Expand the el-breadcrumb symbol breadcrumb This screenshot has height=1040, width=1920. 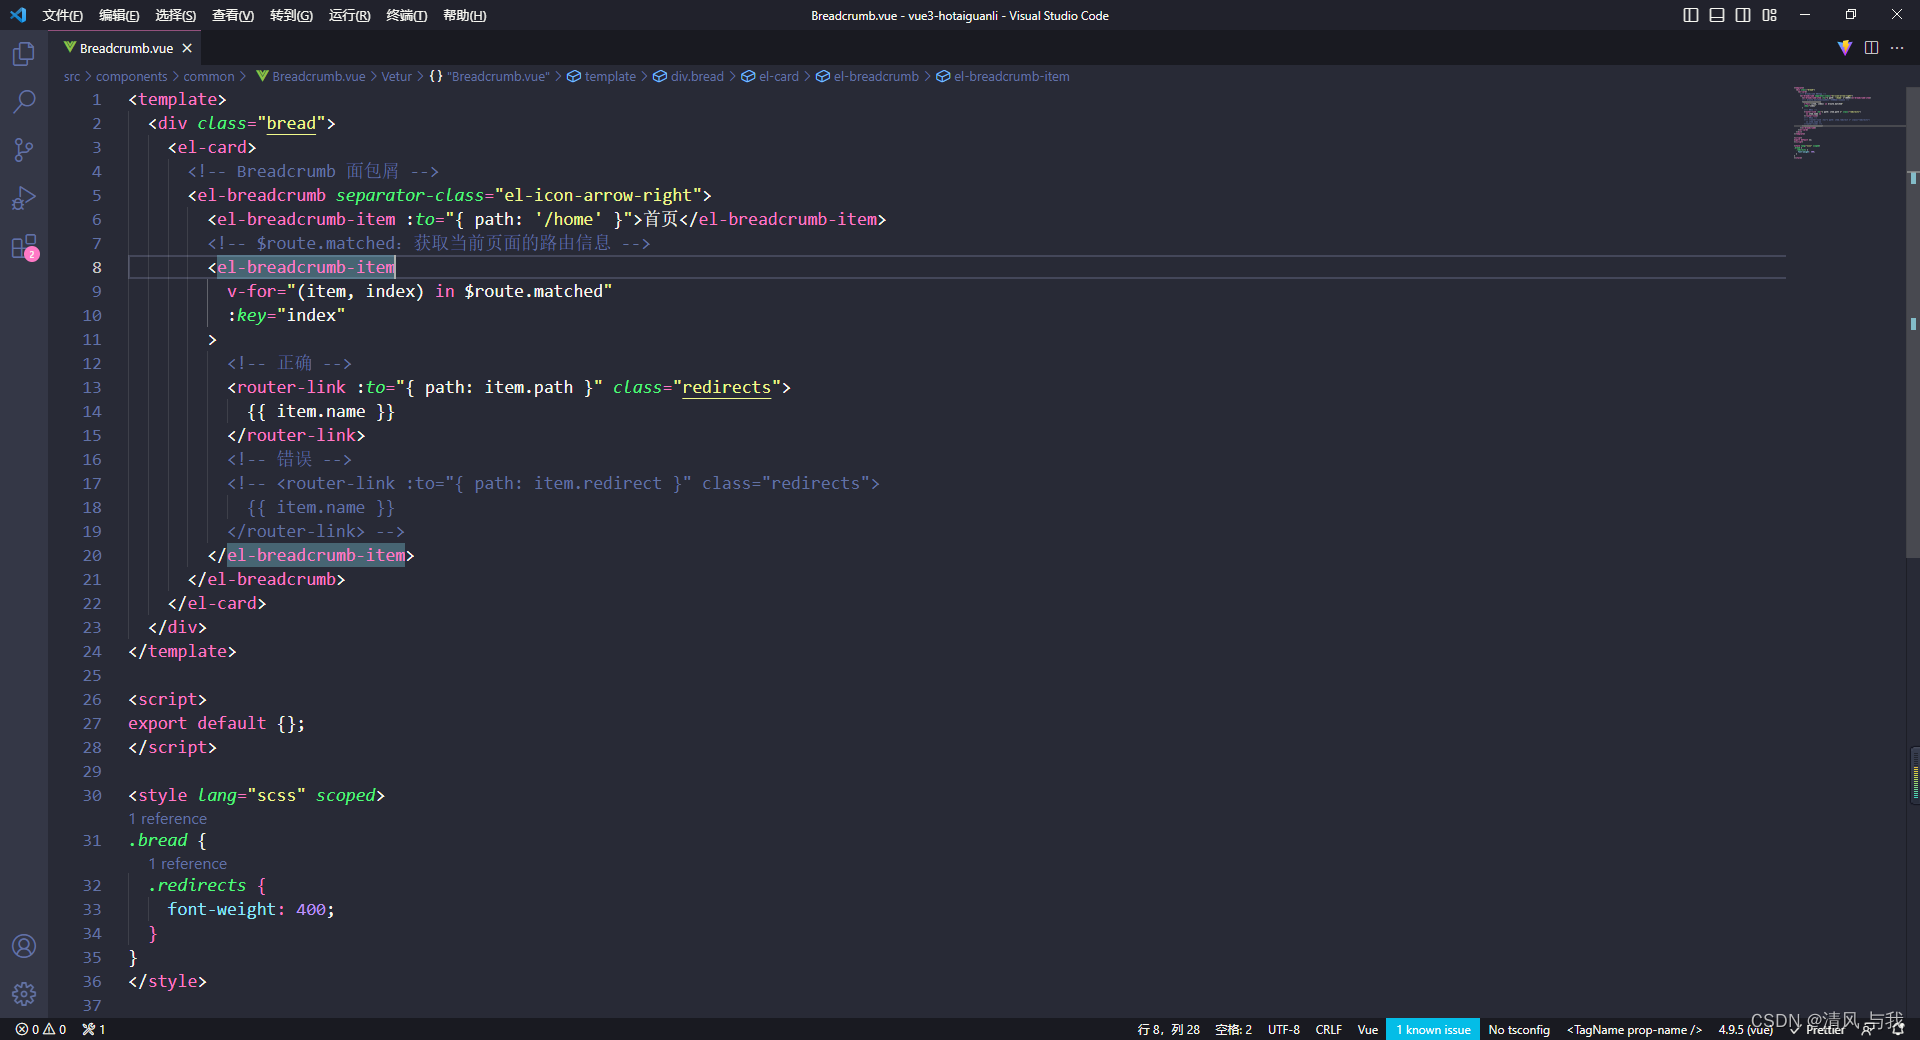click(867, 76)
